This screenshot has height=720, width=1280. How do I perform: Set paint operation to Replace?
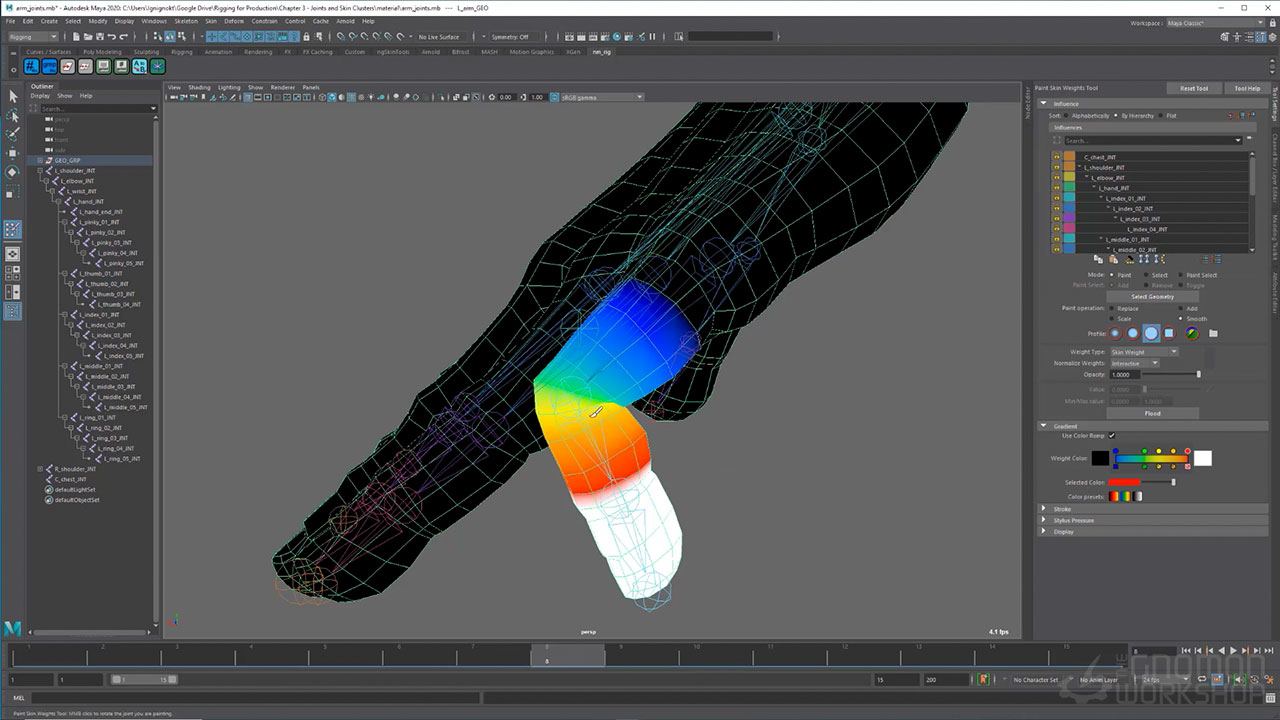pos(1111,309)
